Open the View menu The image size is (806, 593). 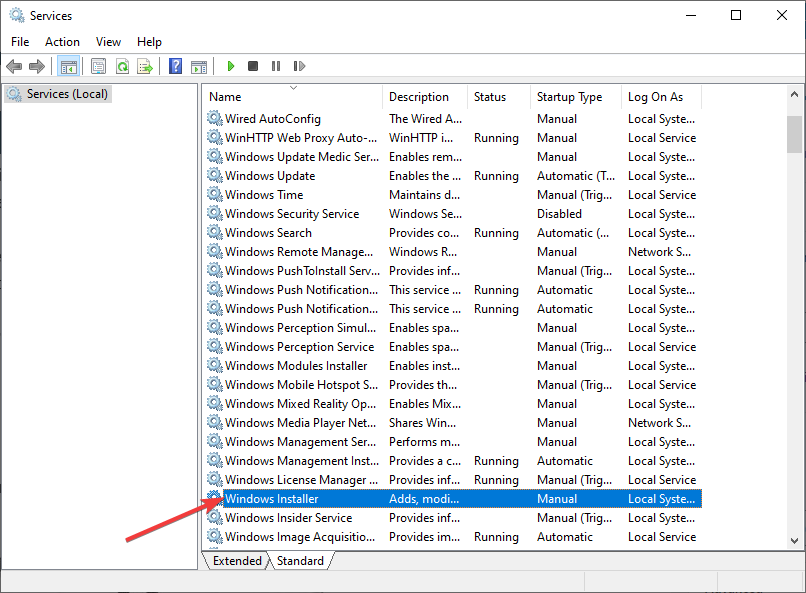click(x=108, y=42)
